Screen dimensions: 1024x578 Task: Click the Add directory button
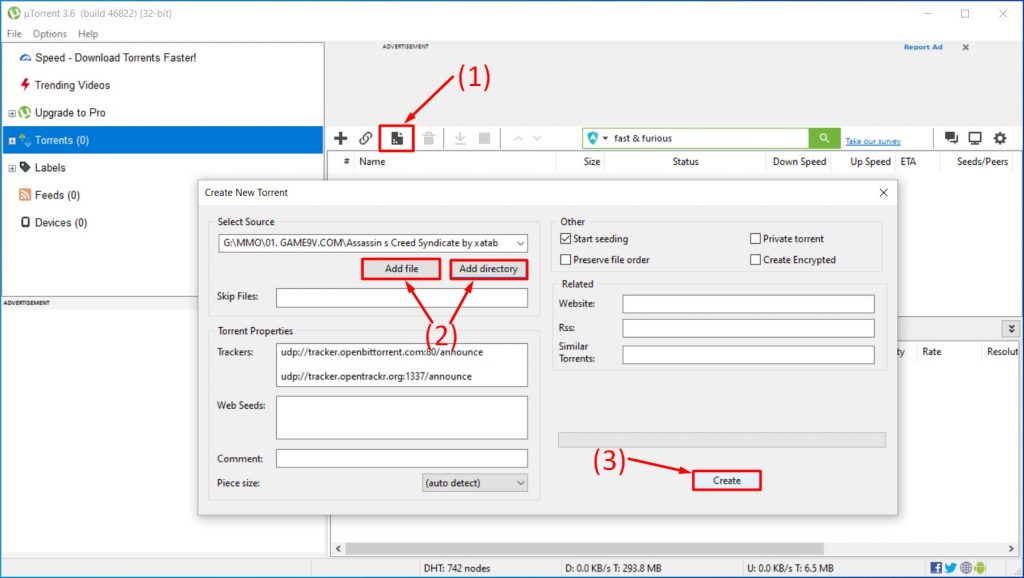pos(488,268)
